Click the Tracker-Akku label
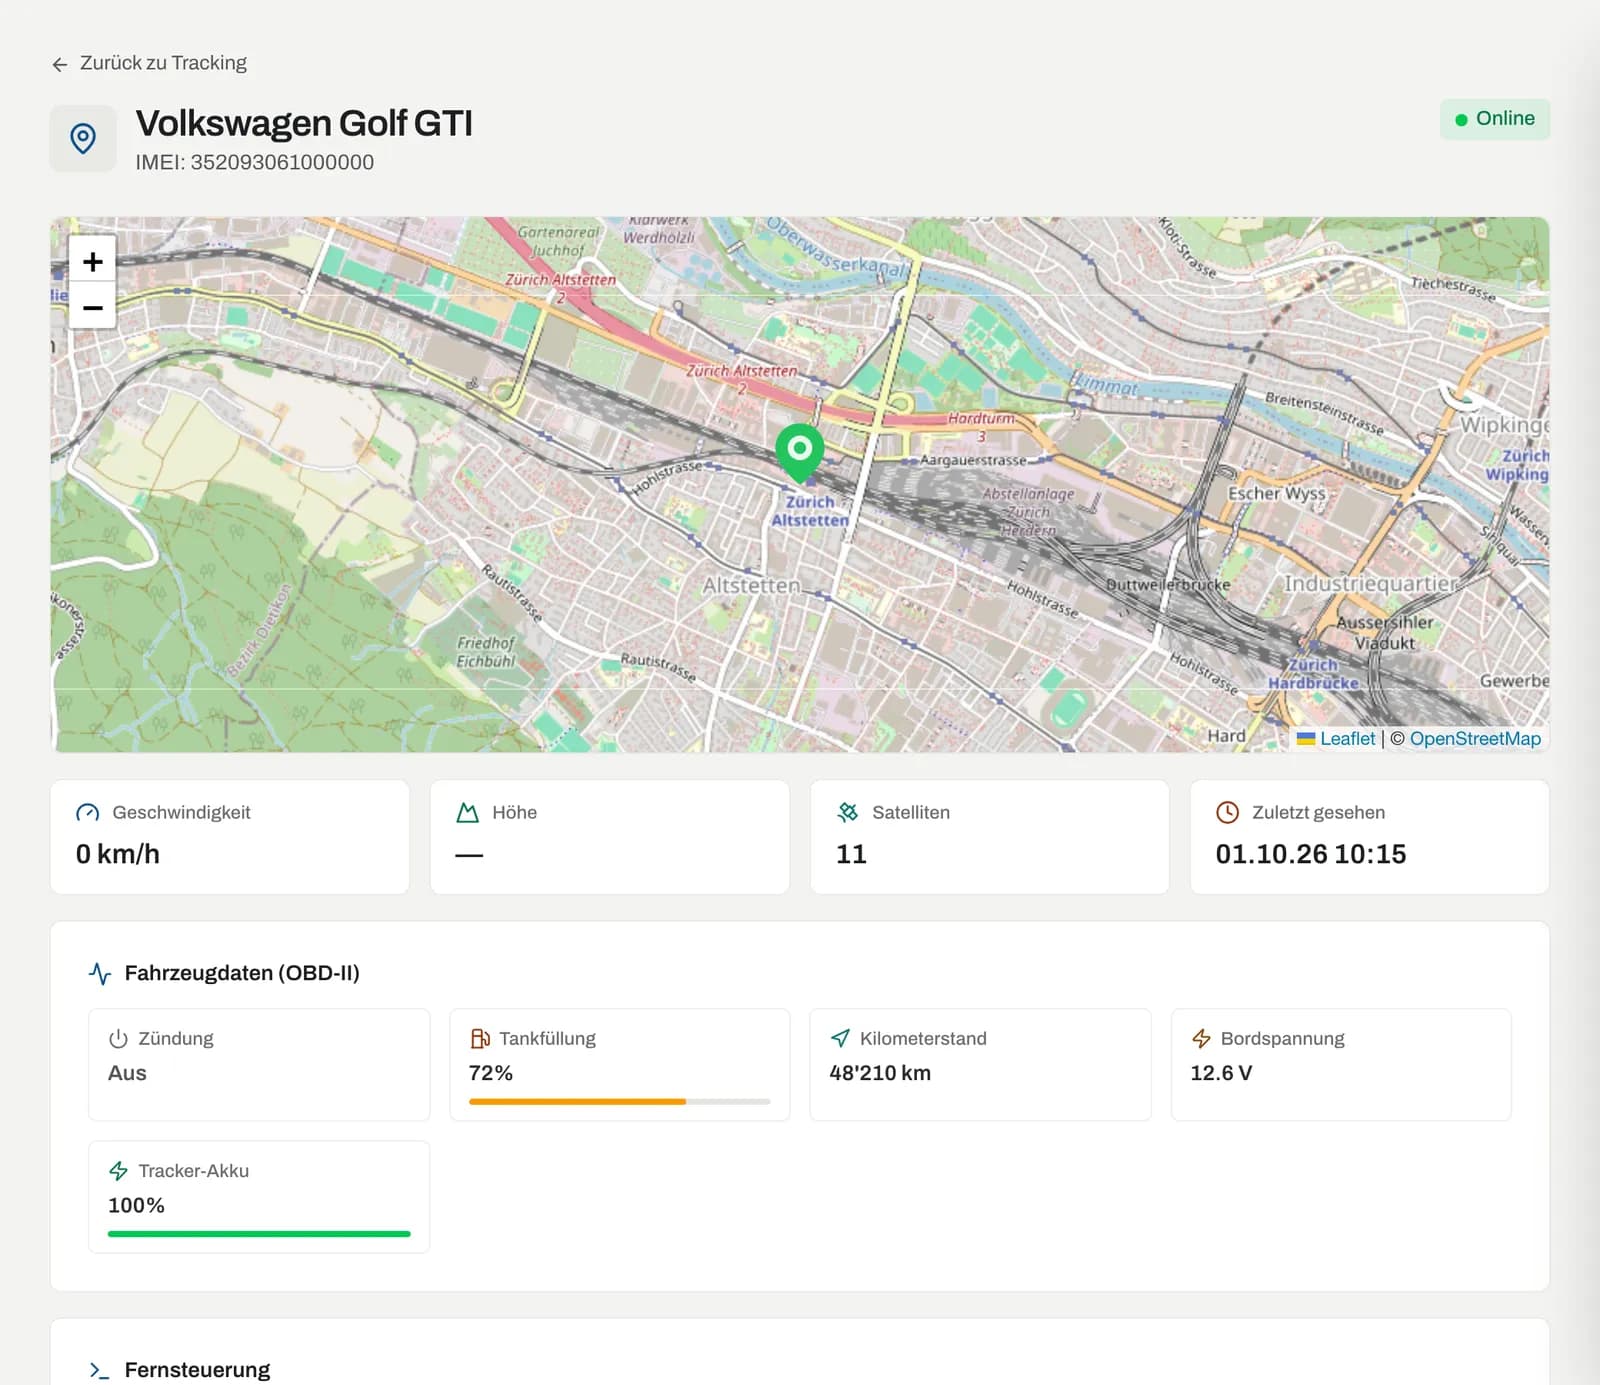The image size is (1600, 1385). 194,1171
